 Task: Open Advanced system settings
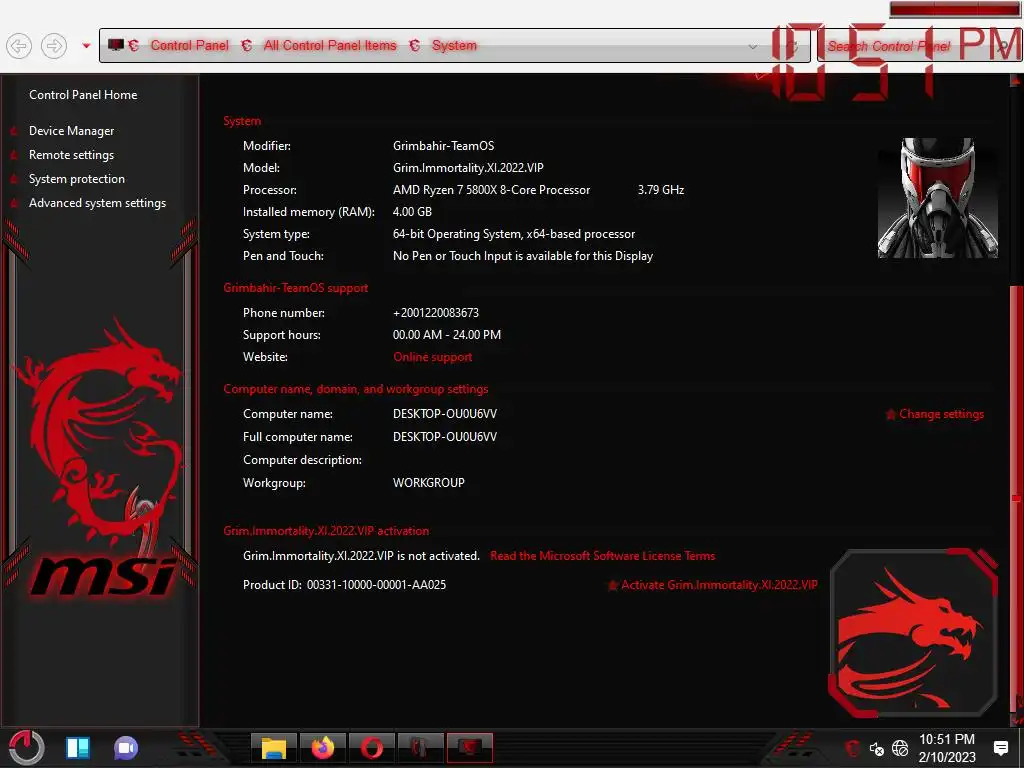[x=97, y=203]
